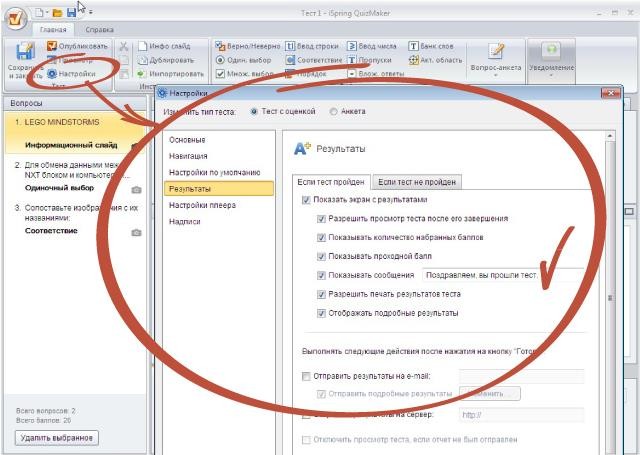Add a Влож. ответы question

(x=376, y=74)
